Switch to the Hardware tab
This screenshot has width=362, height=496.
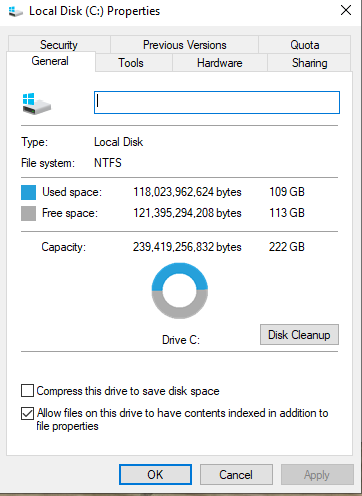tap(220, 63)
